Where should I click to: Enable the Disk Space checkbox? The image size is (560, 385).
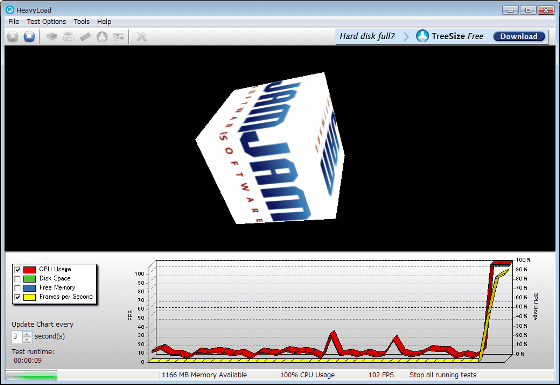click(x=17, y=279)
